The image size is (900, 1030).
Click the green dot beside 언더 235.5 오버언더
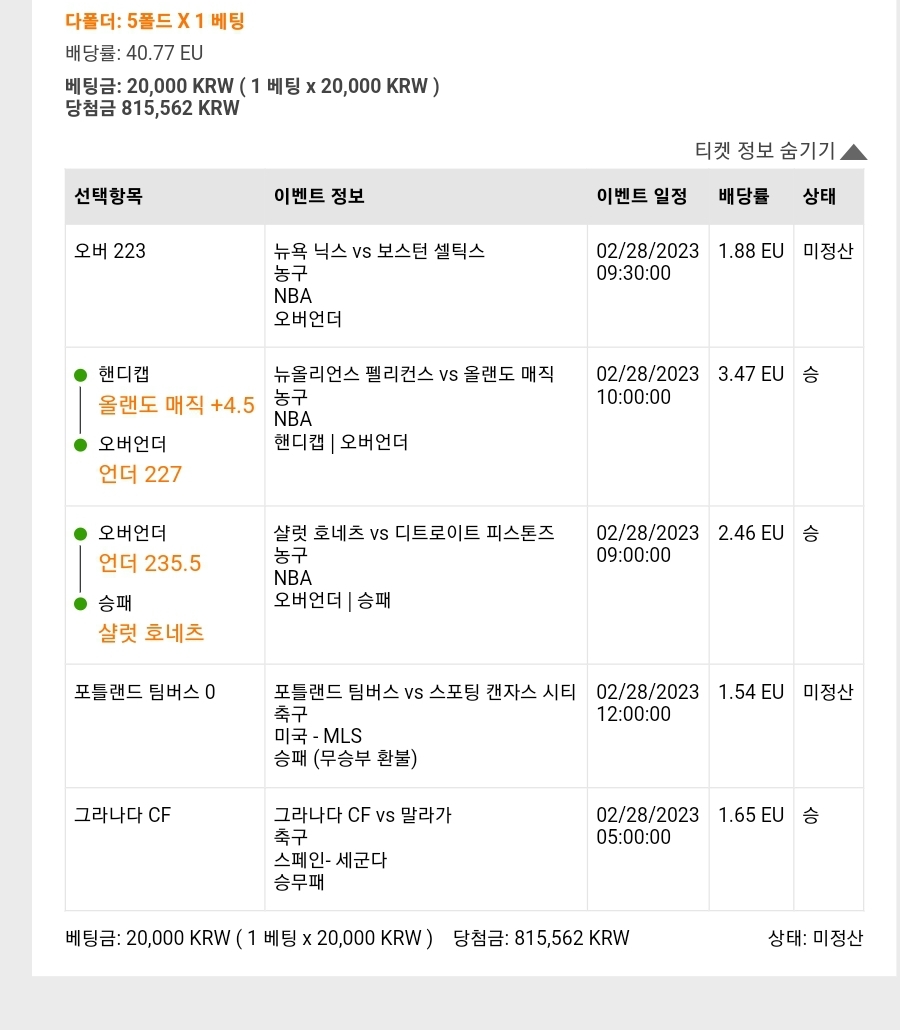pyautogui.click(x=81, y=534)
